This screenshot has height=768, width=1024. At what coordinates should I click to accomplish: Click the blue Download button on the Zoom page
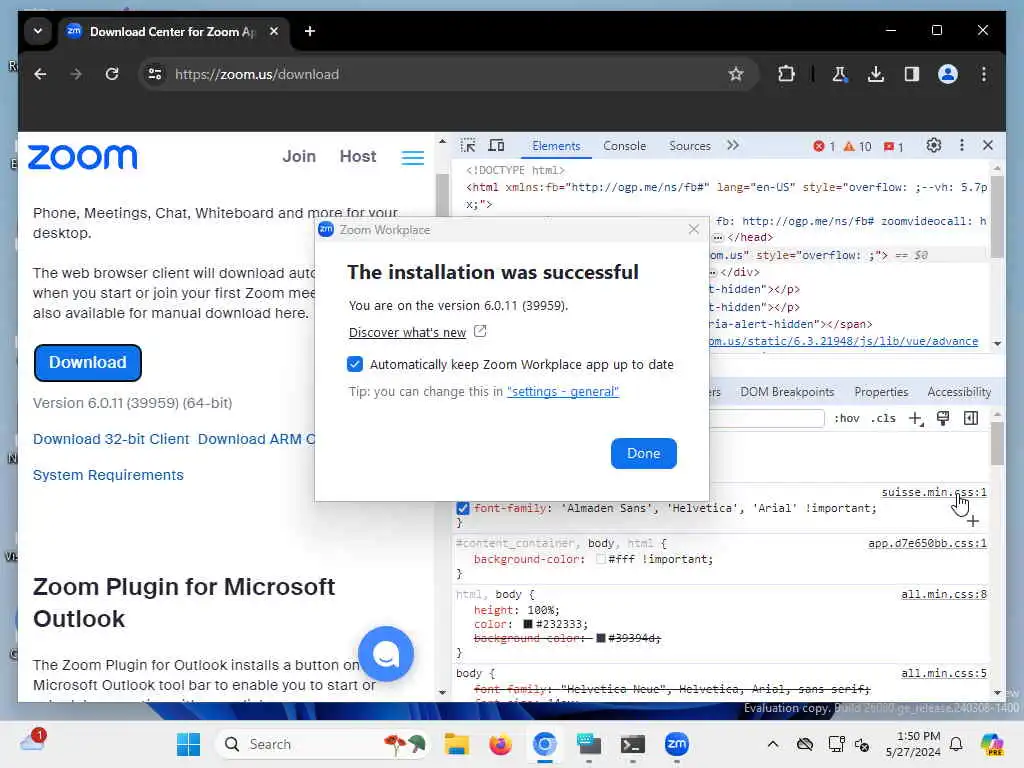coord(88,362)
